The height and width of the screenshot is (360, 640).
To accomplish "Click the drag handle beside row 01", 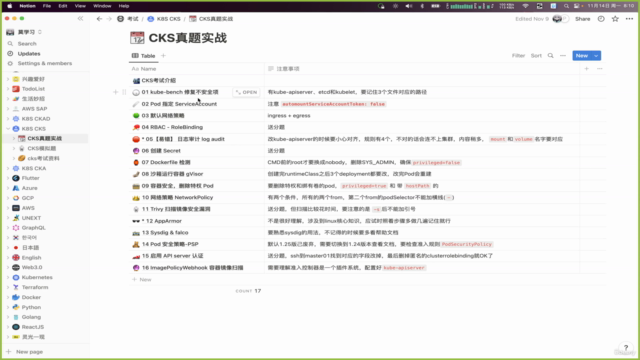I will coord(124,92).
